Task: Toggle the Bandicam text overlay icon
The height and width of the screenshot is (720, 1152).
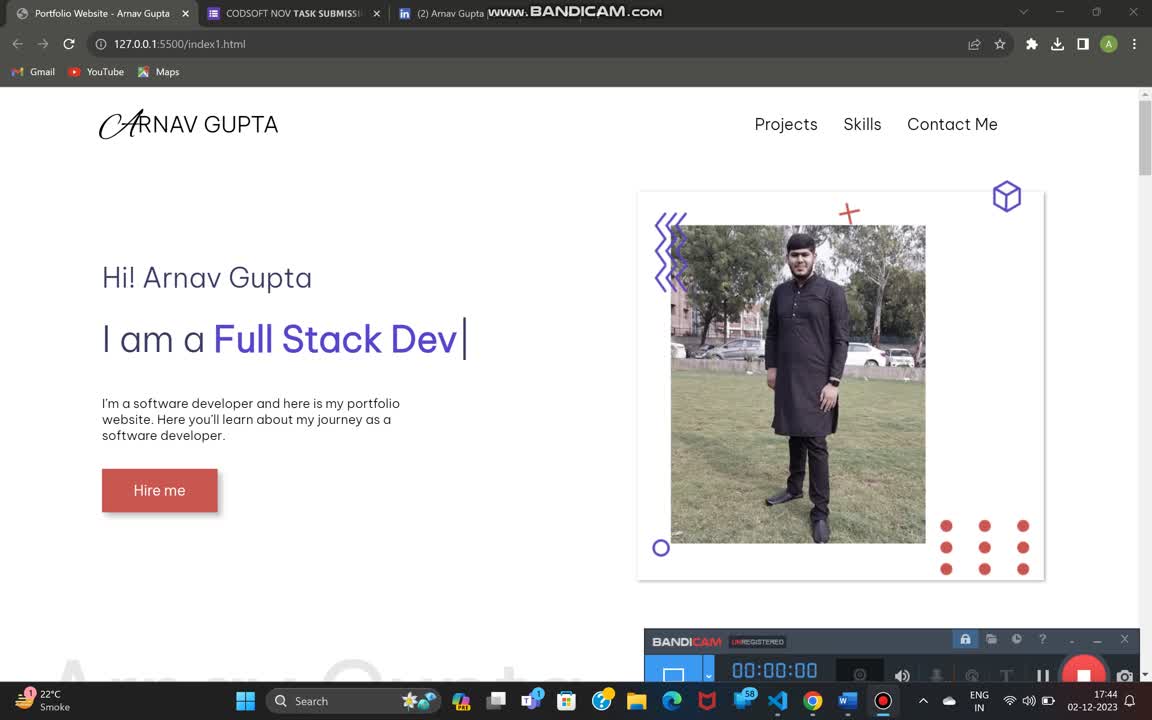Action: coord(1006,675)
